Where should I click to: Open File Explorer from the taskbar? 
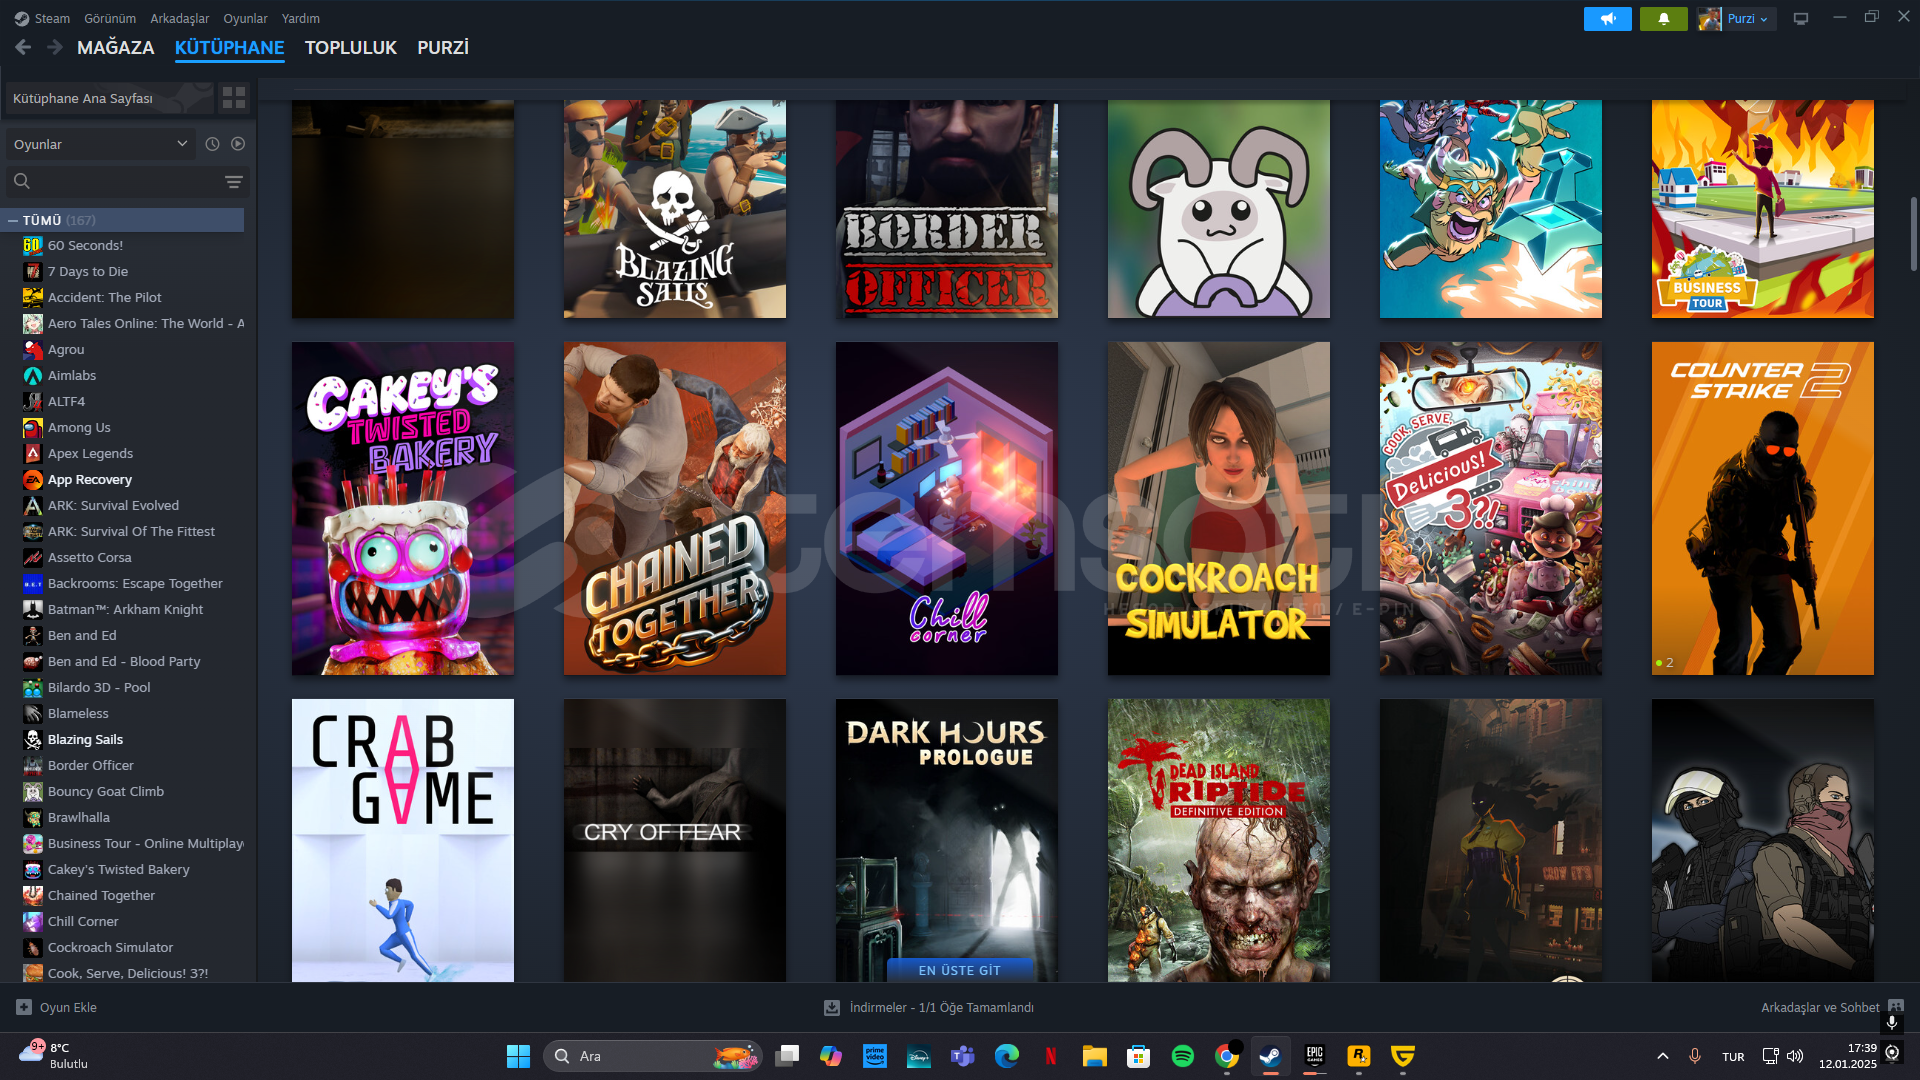(1094, 1056)
